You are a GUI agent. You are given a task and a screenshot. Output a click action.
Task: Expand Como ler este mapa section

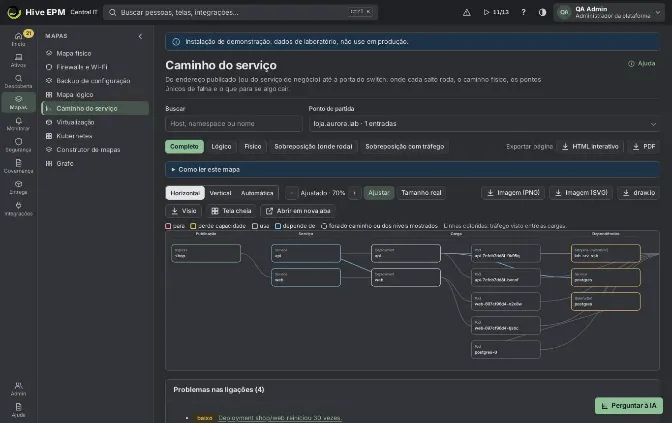(x=412, y=169)
